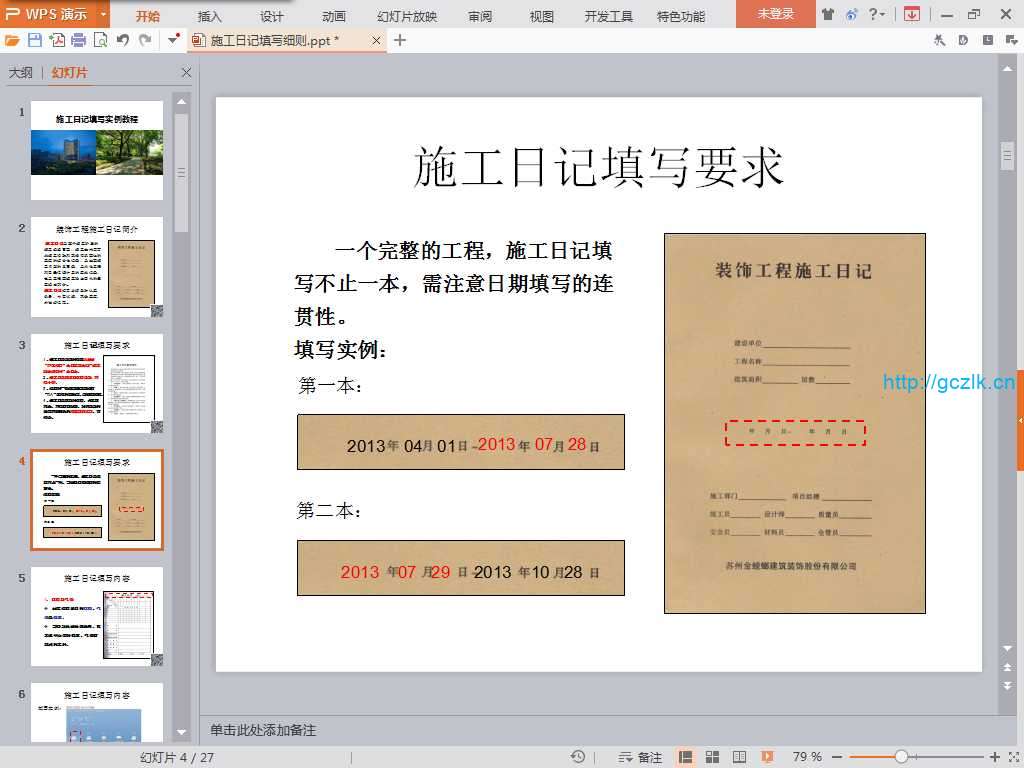Export to PDF using toolbar icon
The width and height of the screenshot is (1024, 768).
click(57, 40)
